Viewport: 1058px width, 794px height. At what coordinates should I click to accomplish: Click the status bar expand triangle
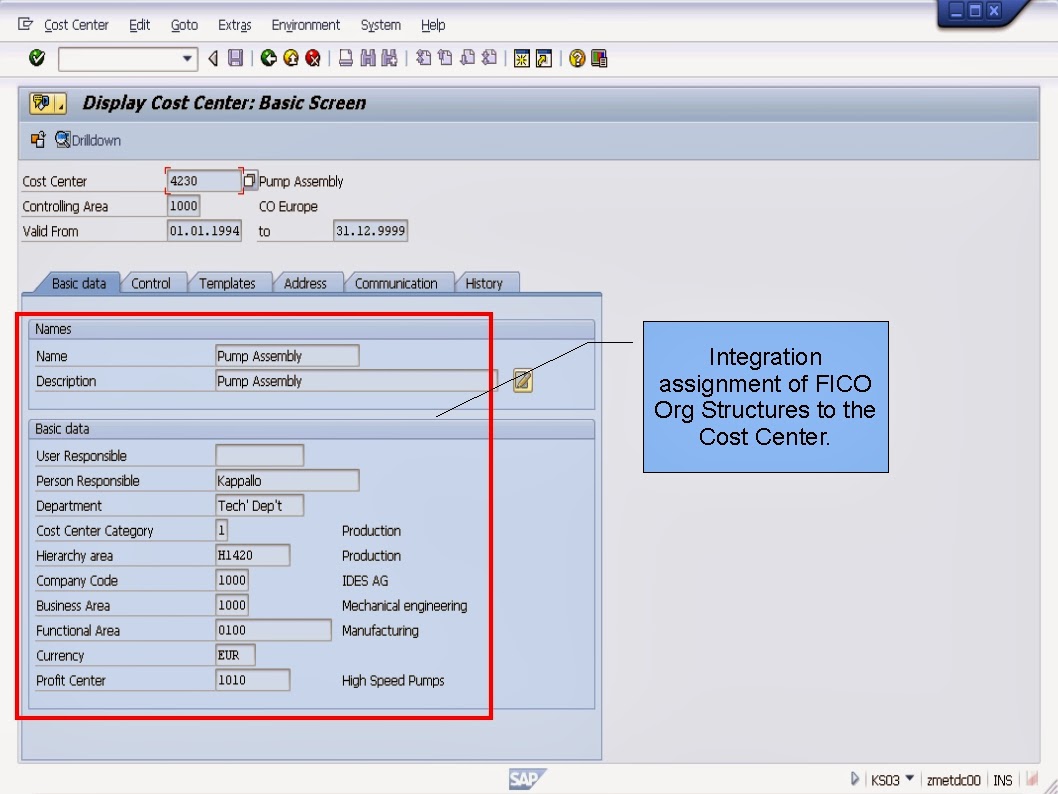tap(854, 779)
